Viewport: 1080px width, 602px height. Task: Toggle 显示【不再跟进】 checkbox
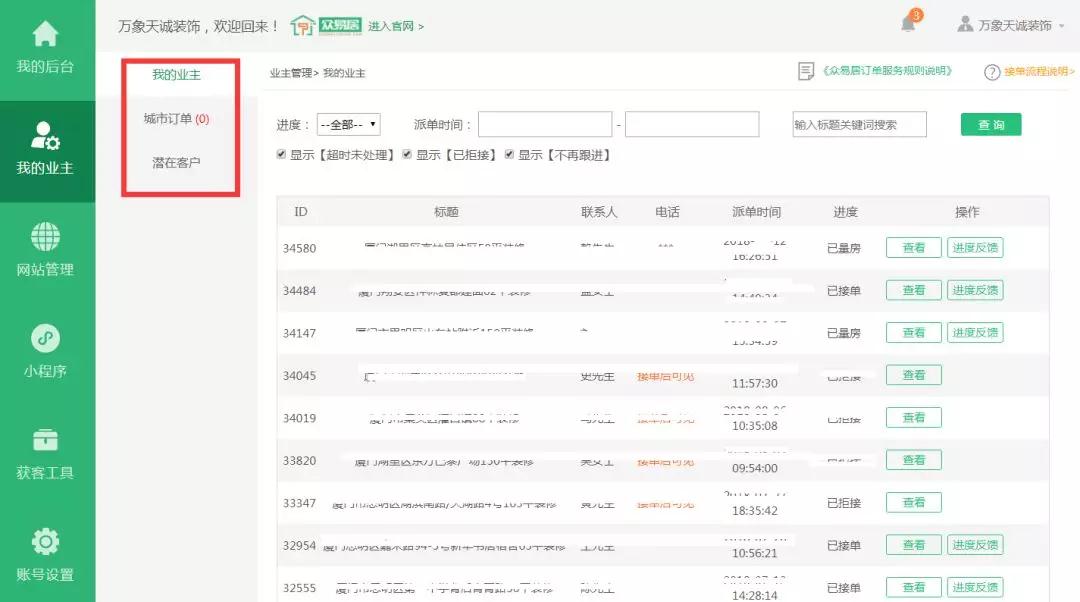click(x=509, y=155)
